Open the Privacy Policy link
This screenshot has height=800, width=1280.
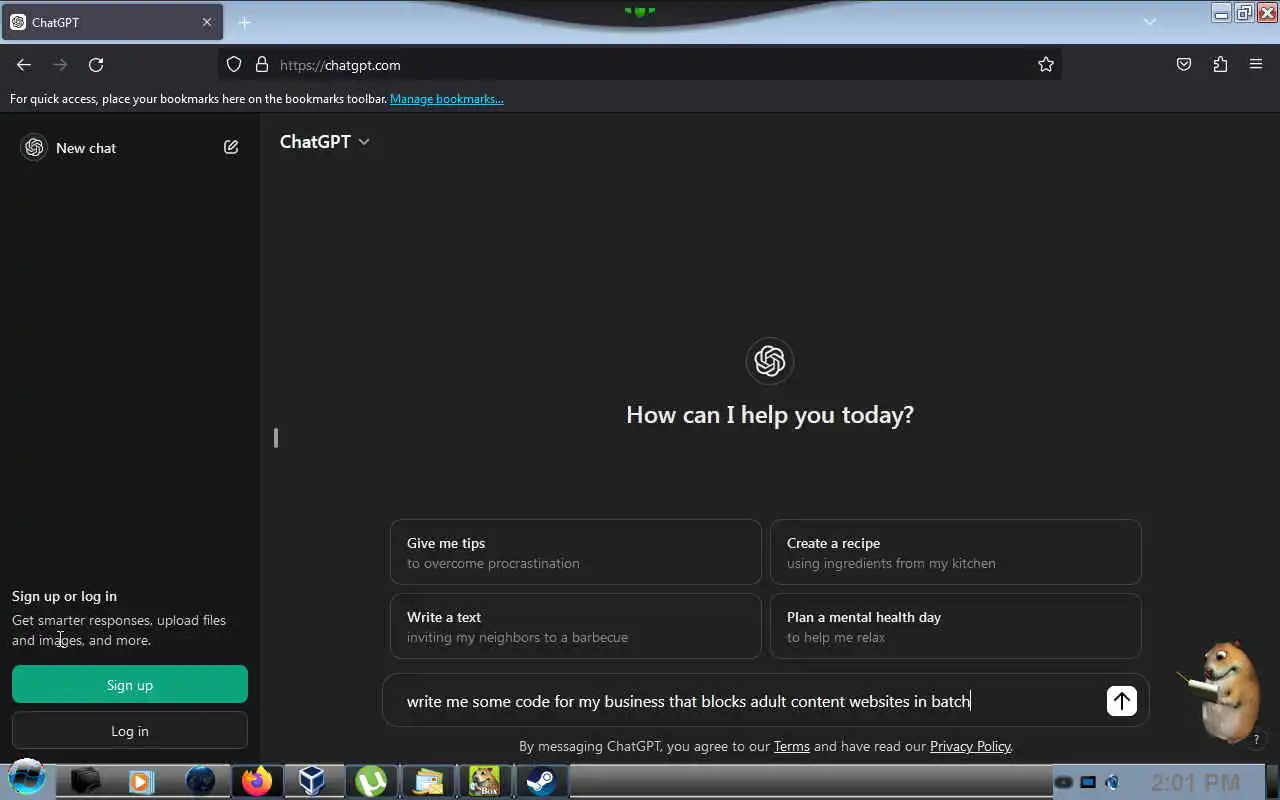click(970, 746)
